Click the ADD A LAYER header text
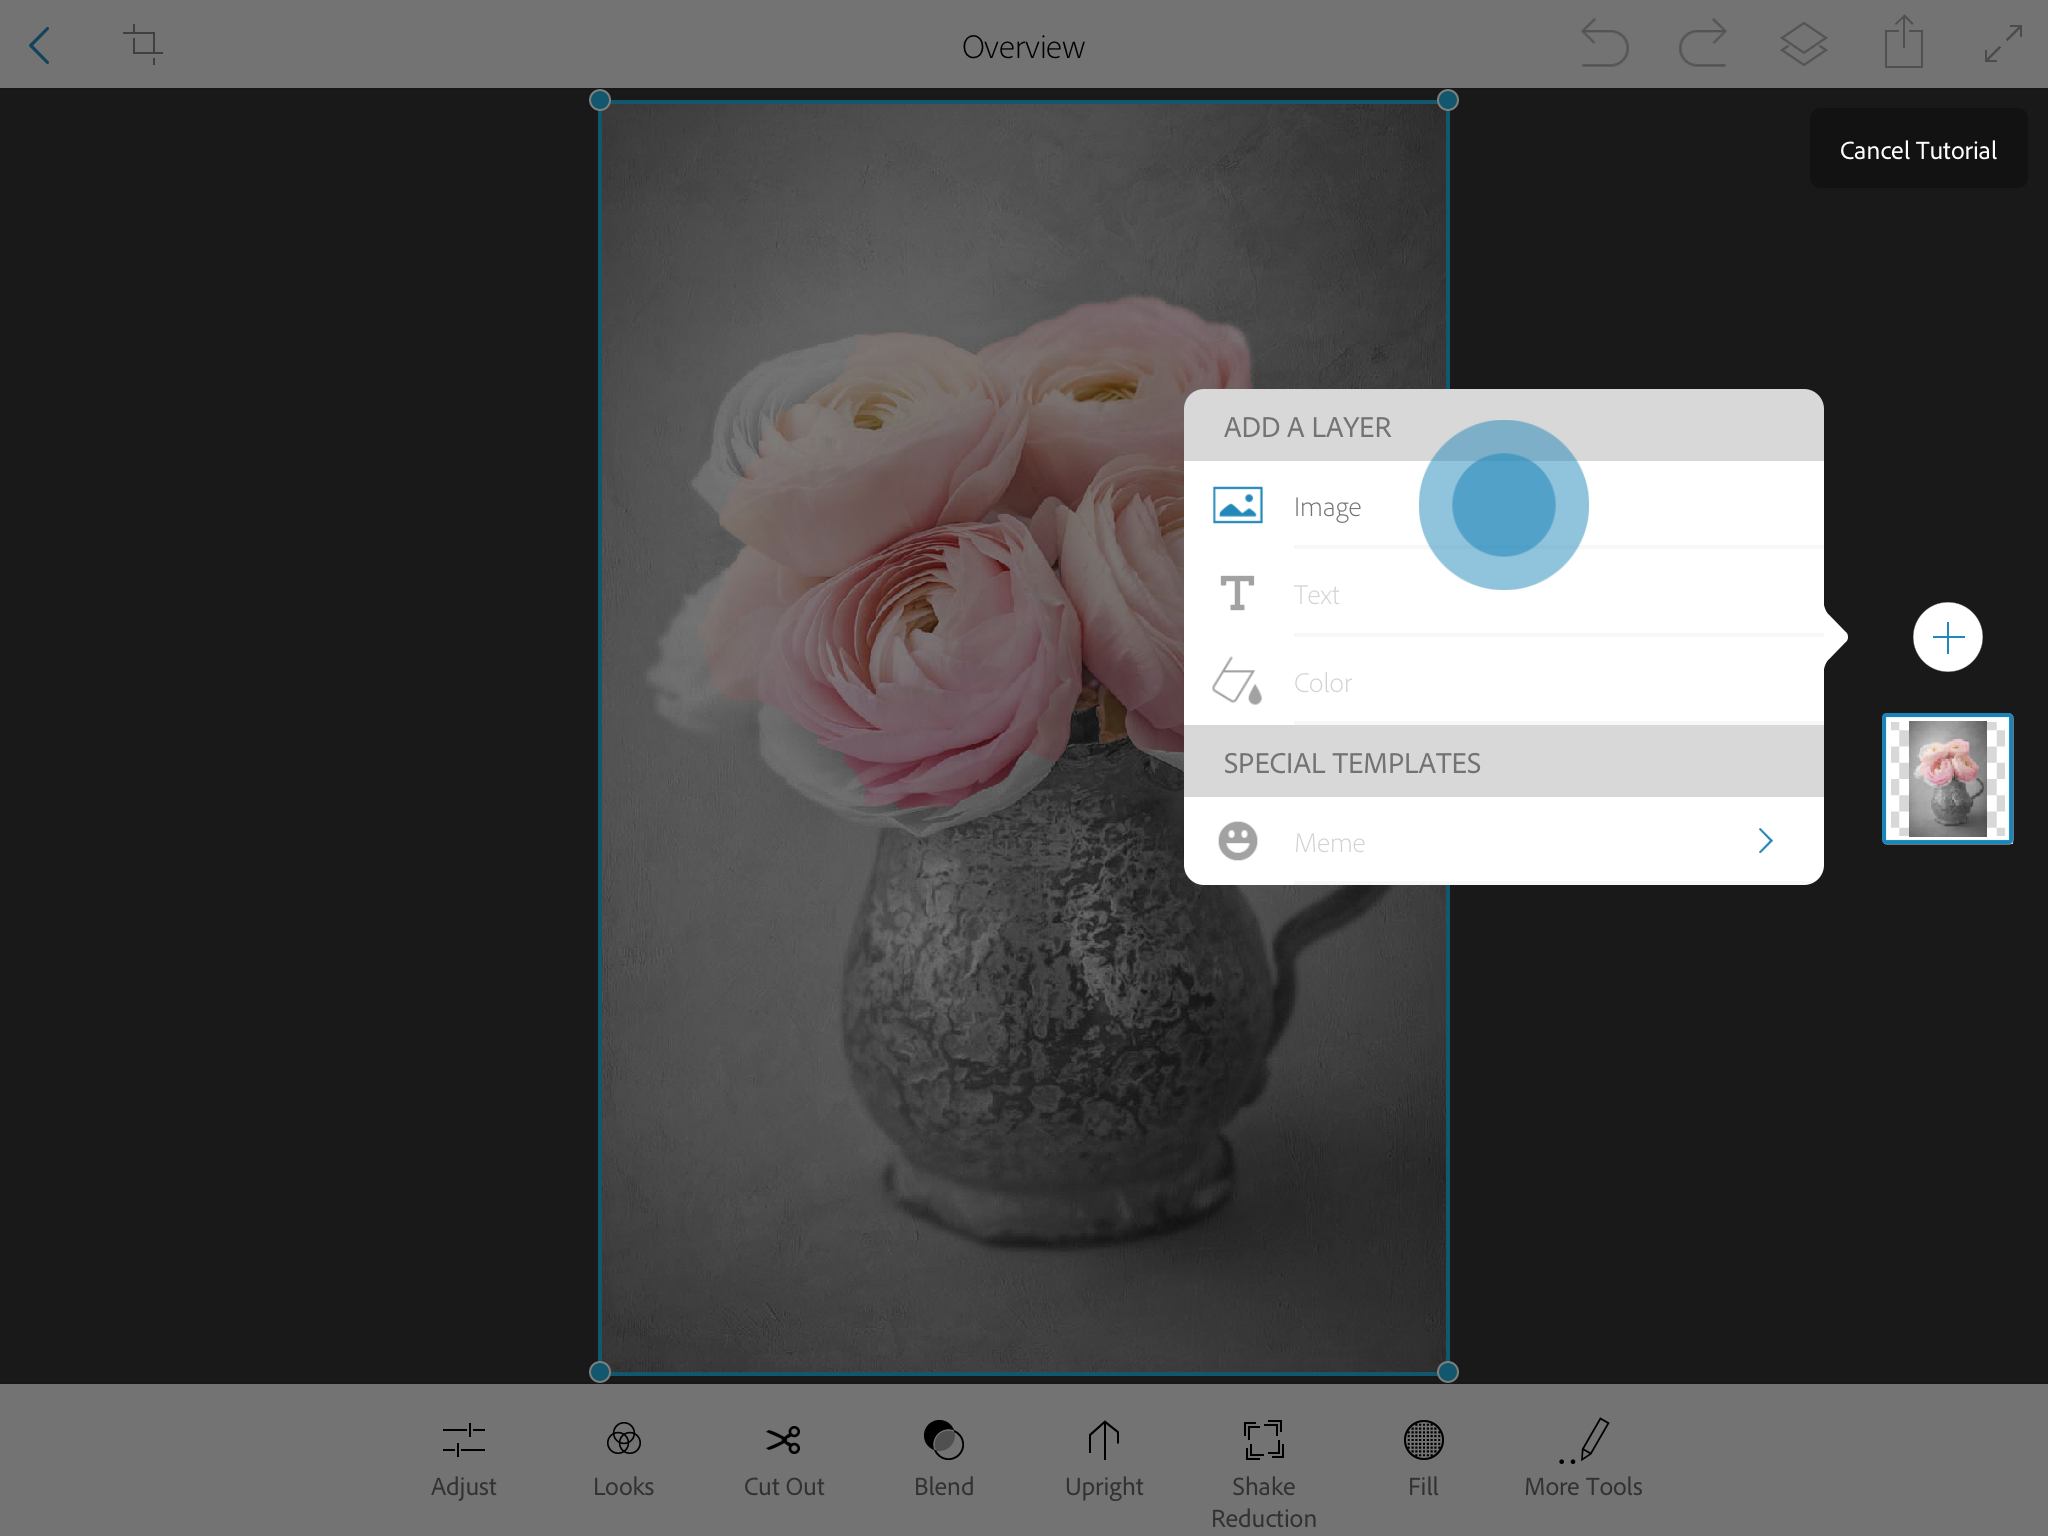The image size is (2048, 1536). coord(1307,427)
